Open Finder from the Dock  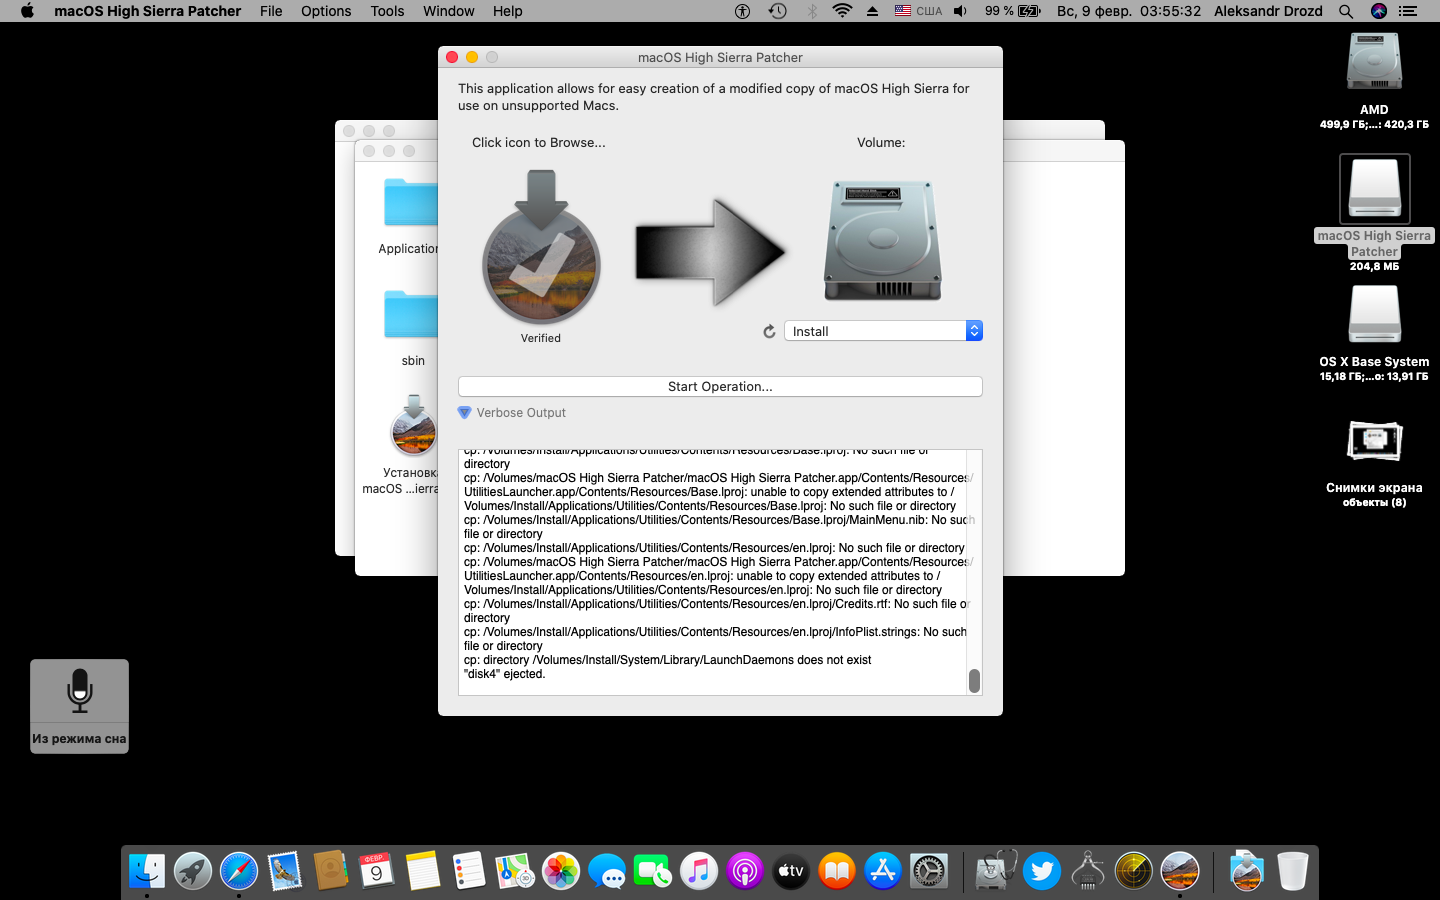click(147, 871)
